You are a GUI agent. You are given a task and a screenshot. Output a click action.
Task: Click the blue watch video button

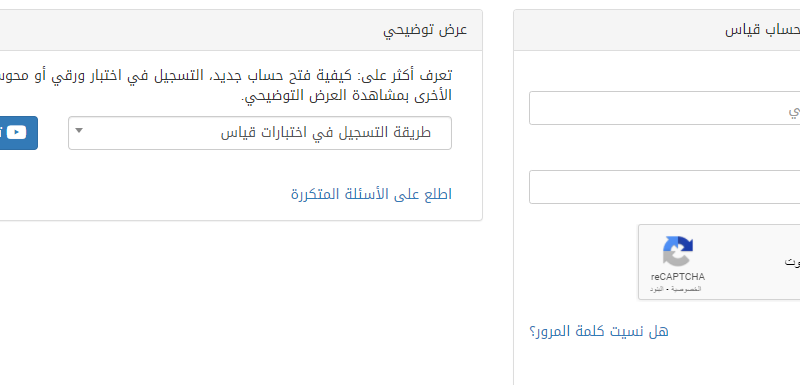tap(19, 133)
